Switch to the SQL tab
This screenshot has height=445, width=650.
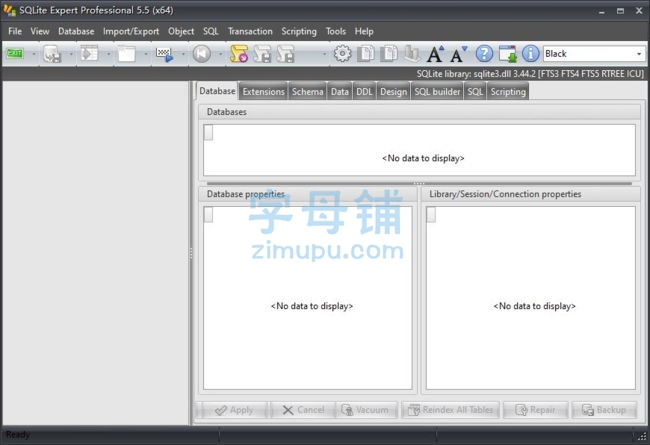(475, 92)
